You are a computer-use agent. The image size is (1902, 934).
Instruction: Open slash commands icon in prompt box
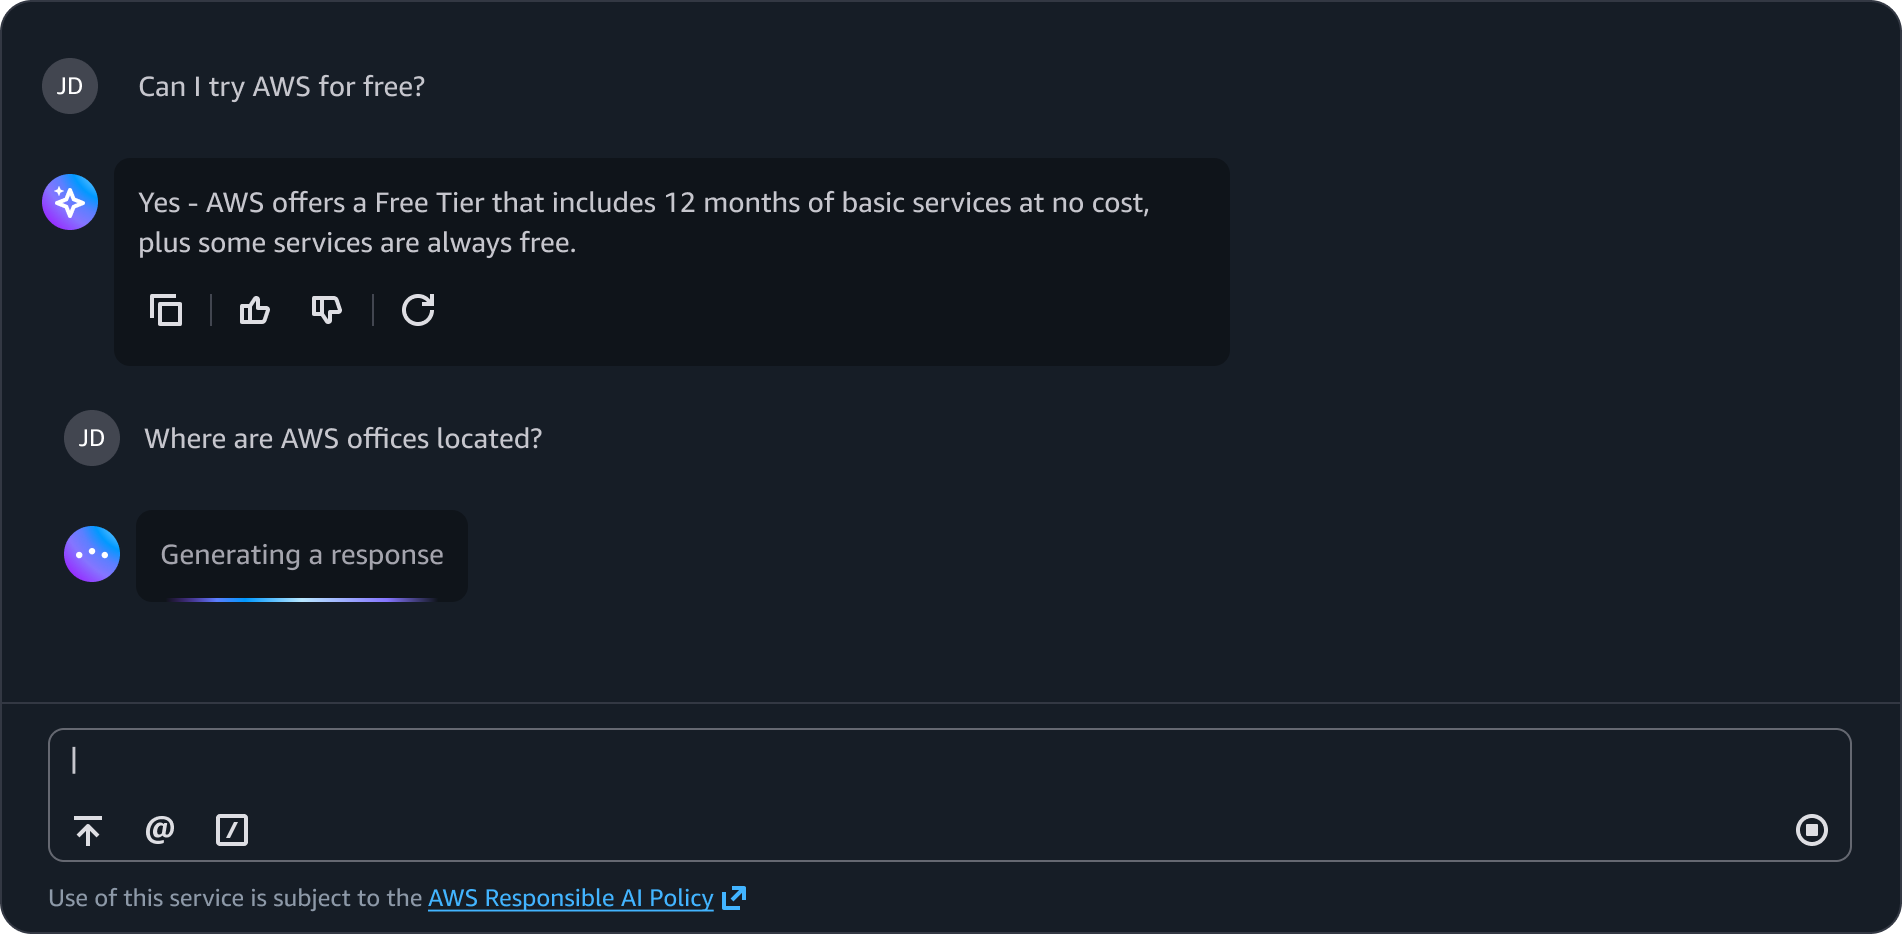point(232,830)
